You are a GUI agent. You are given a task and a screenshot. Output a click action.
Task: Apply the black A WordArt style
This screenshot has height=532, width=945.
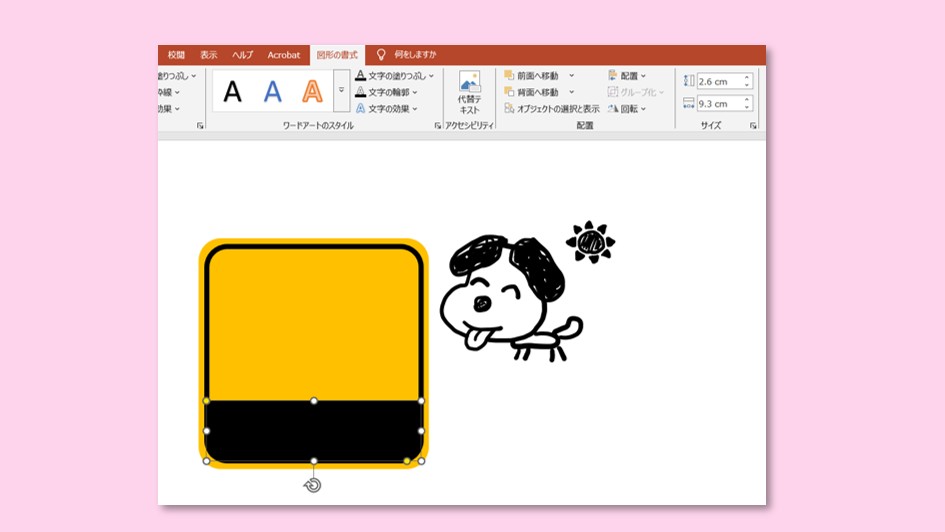pos(233,92)
